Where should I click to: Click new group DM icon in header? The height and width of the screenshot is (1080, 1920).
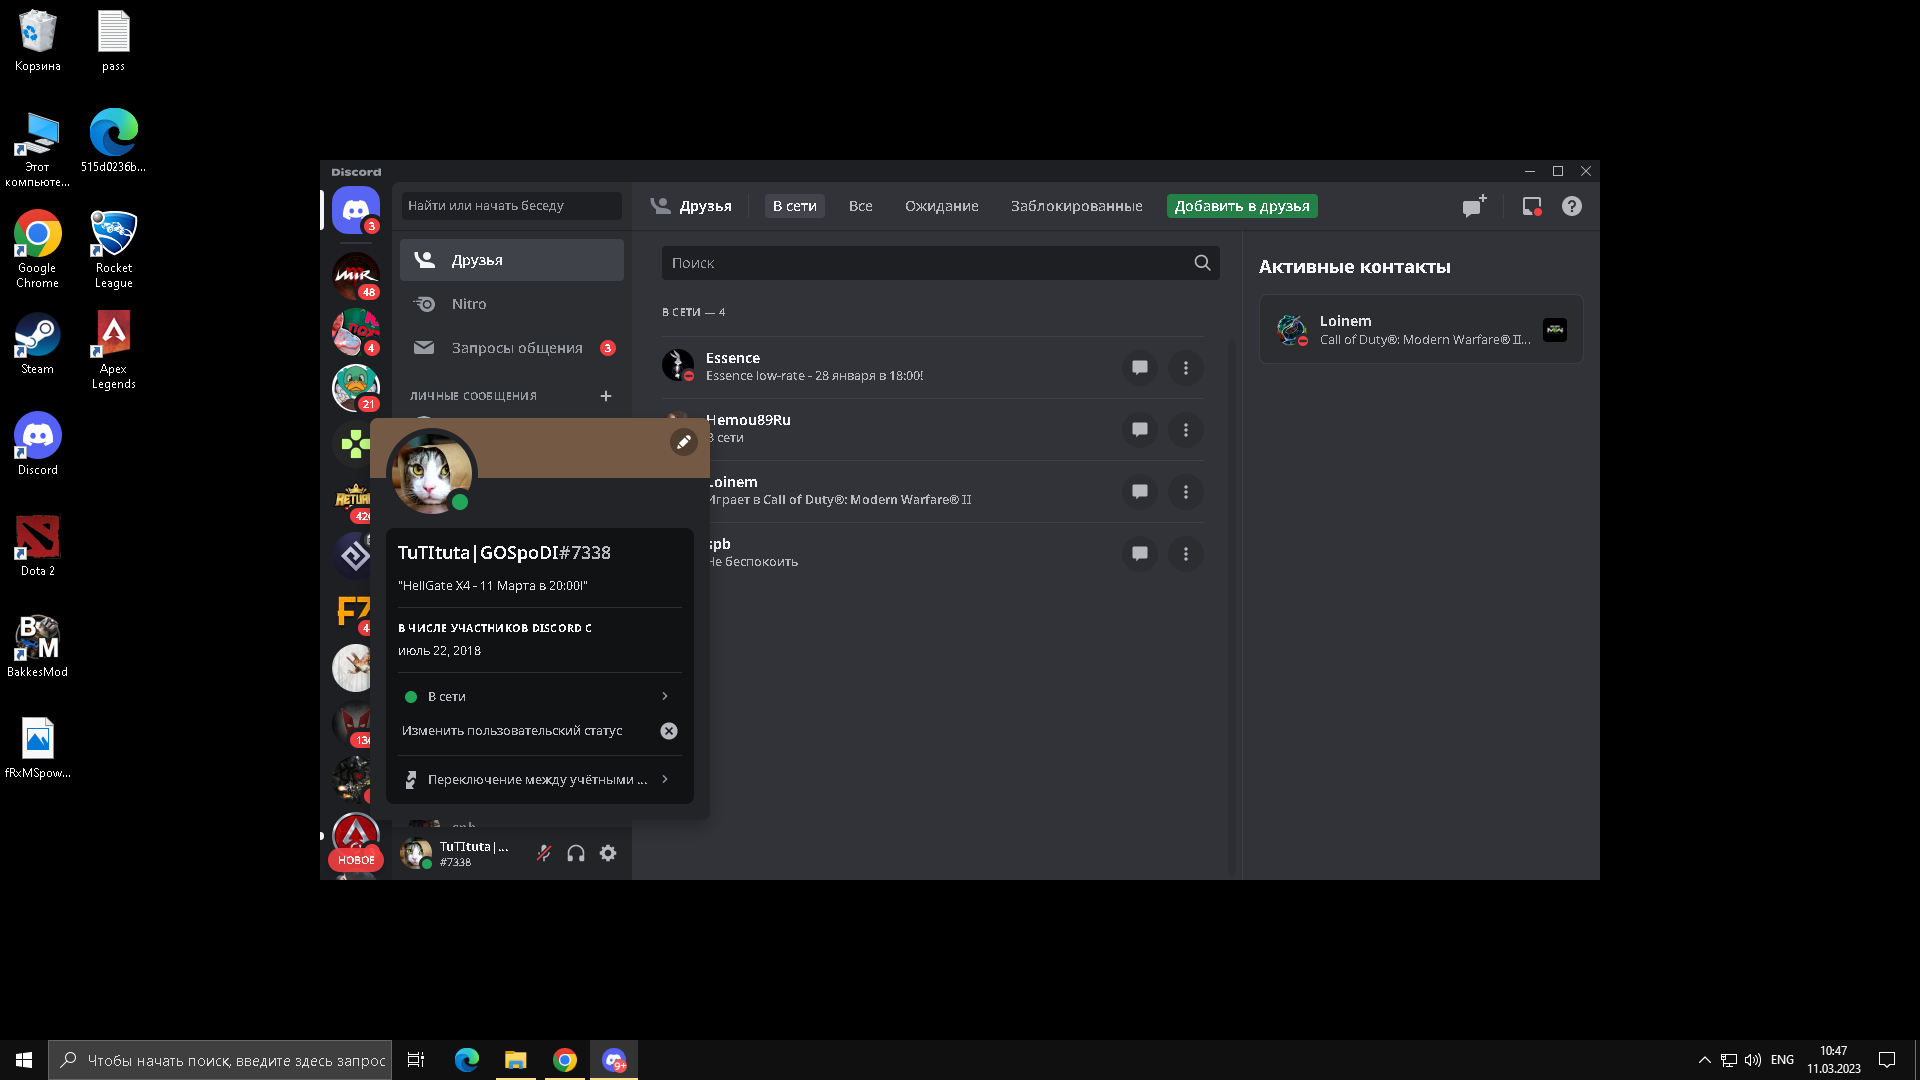tap(1474, 206)
